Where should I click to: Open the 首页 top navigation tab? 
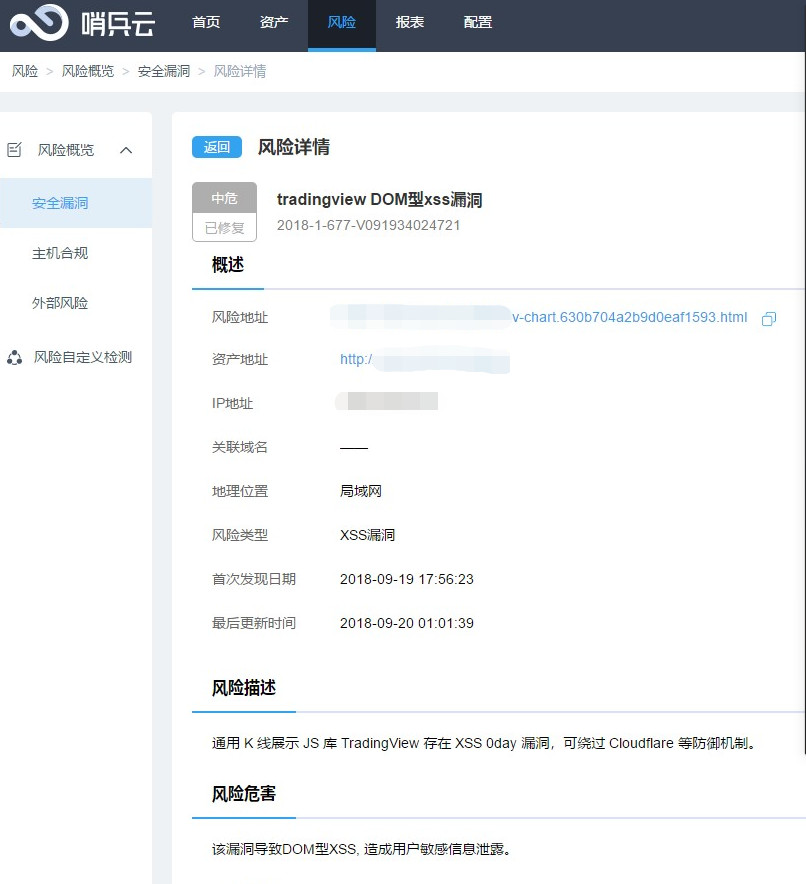(x=206, y=23)
